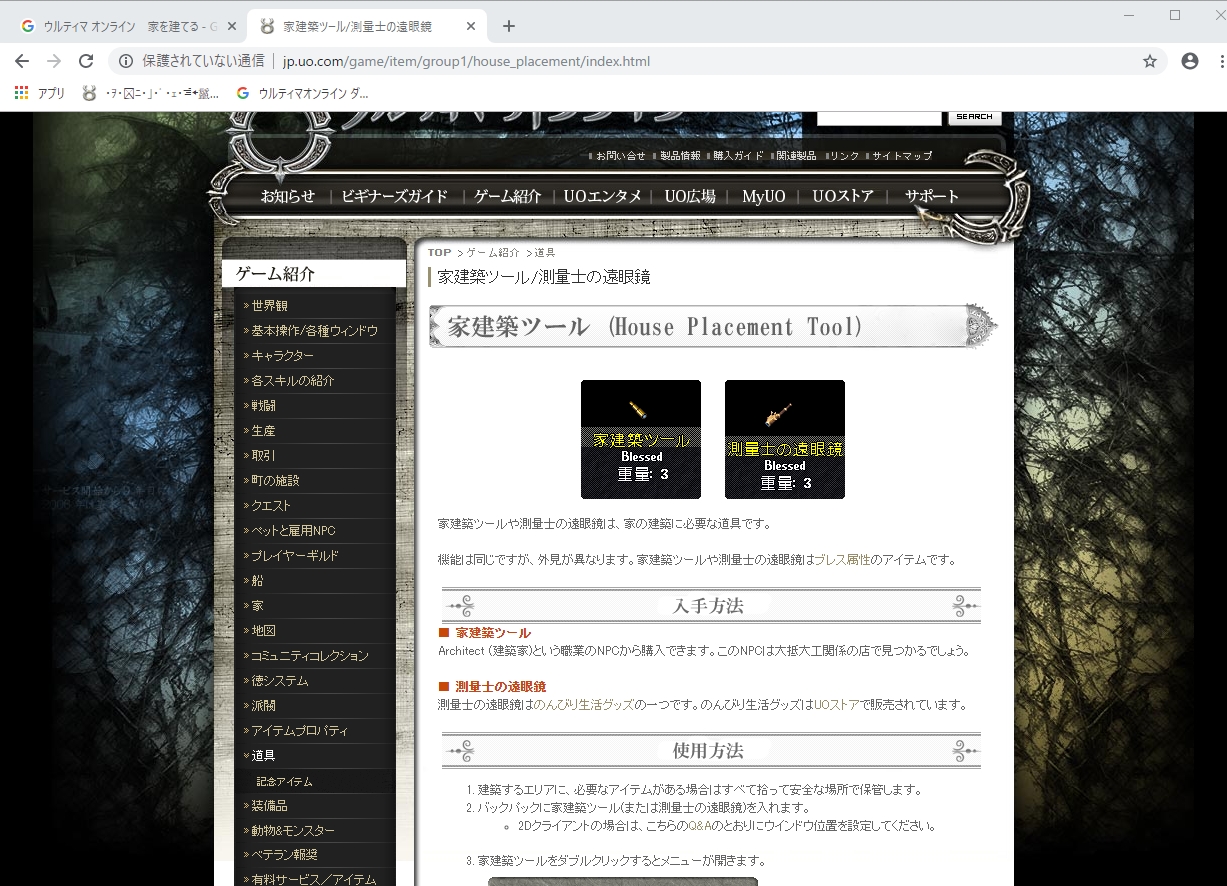This screenshot has height=886, width=1227.
Task: Reload the page with the refresh icon
Action: tap(86, 61)
